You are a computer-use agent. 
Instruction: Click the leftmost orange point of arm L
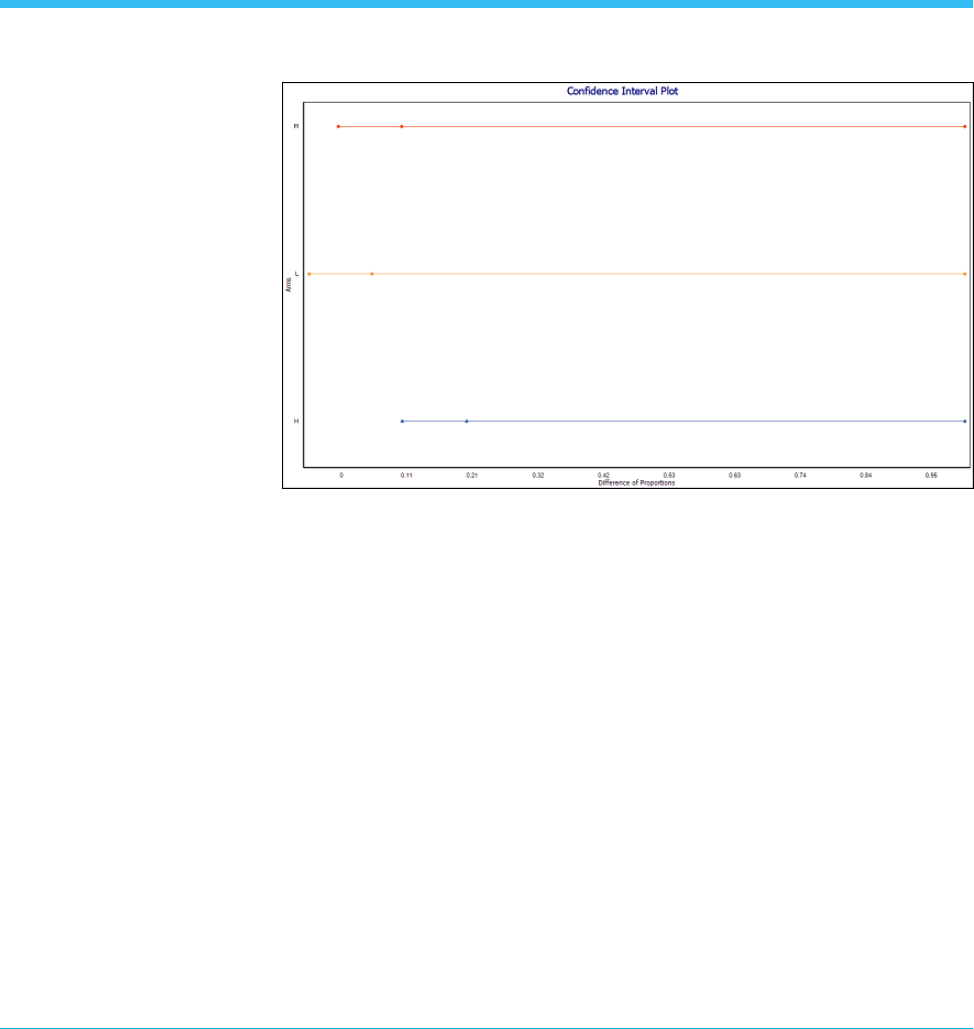(x=309, y=274)
